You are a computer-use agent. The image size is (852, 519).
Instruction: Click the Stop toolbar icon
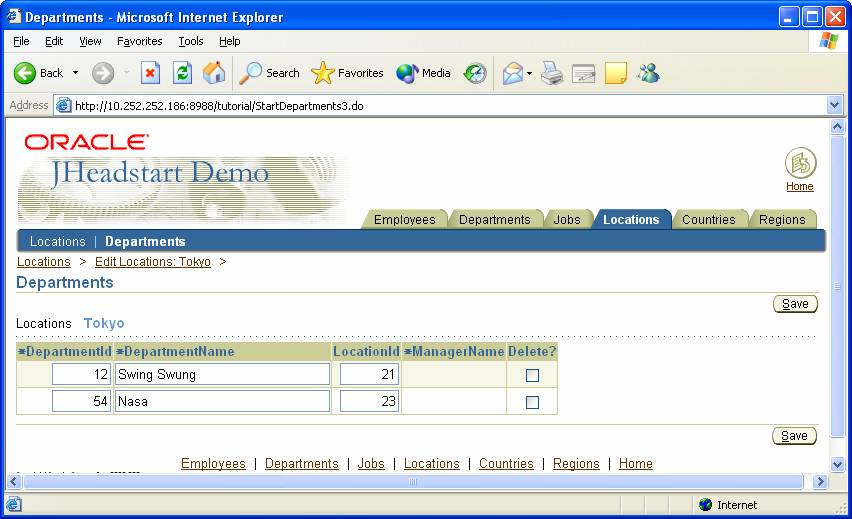pyautogui.click(x=150, y=73)
